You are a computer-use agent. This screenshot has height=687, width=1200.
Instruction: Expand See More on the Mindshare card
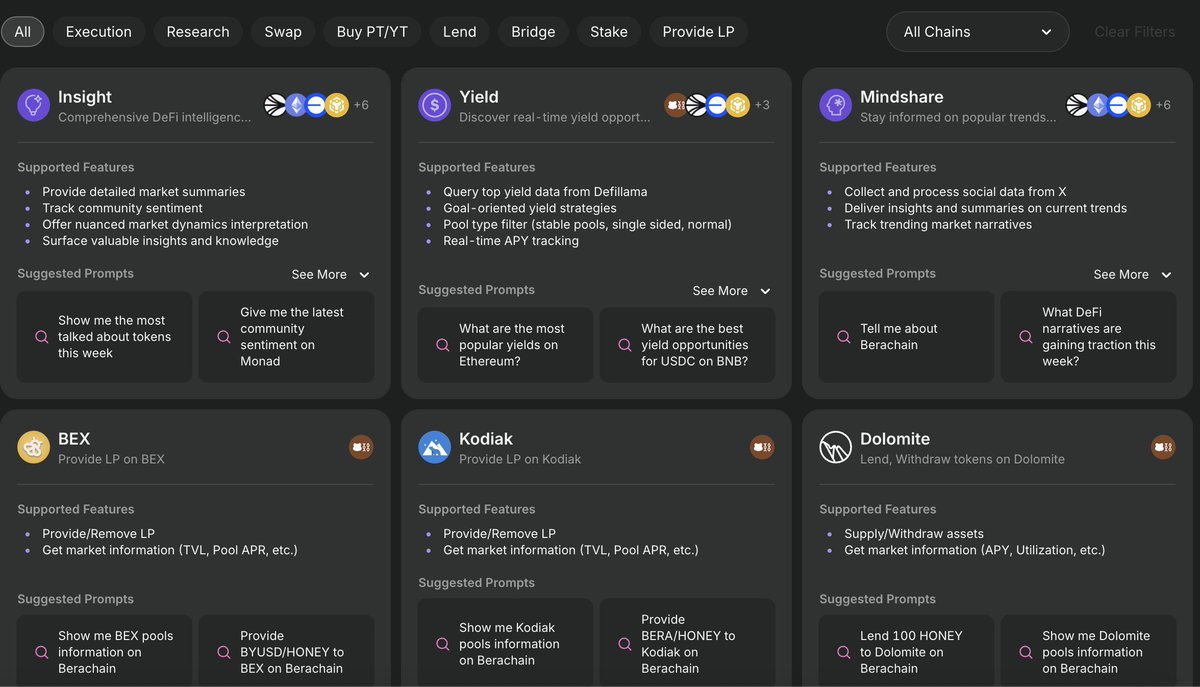click(1133, 274)
